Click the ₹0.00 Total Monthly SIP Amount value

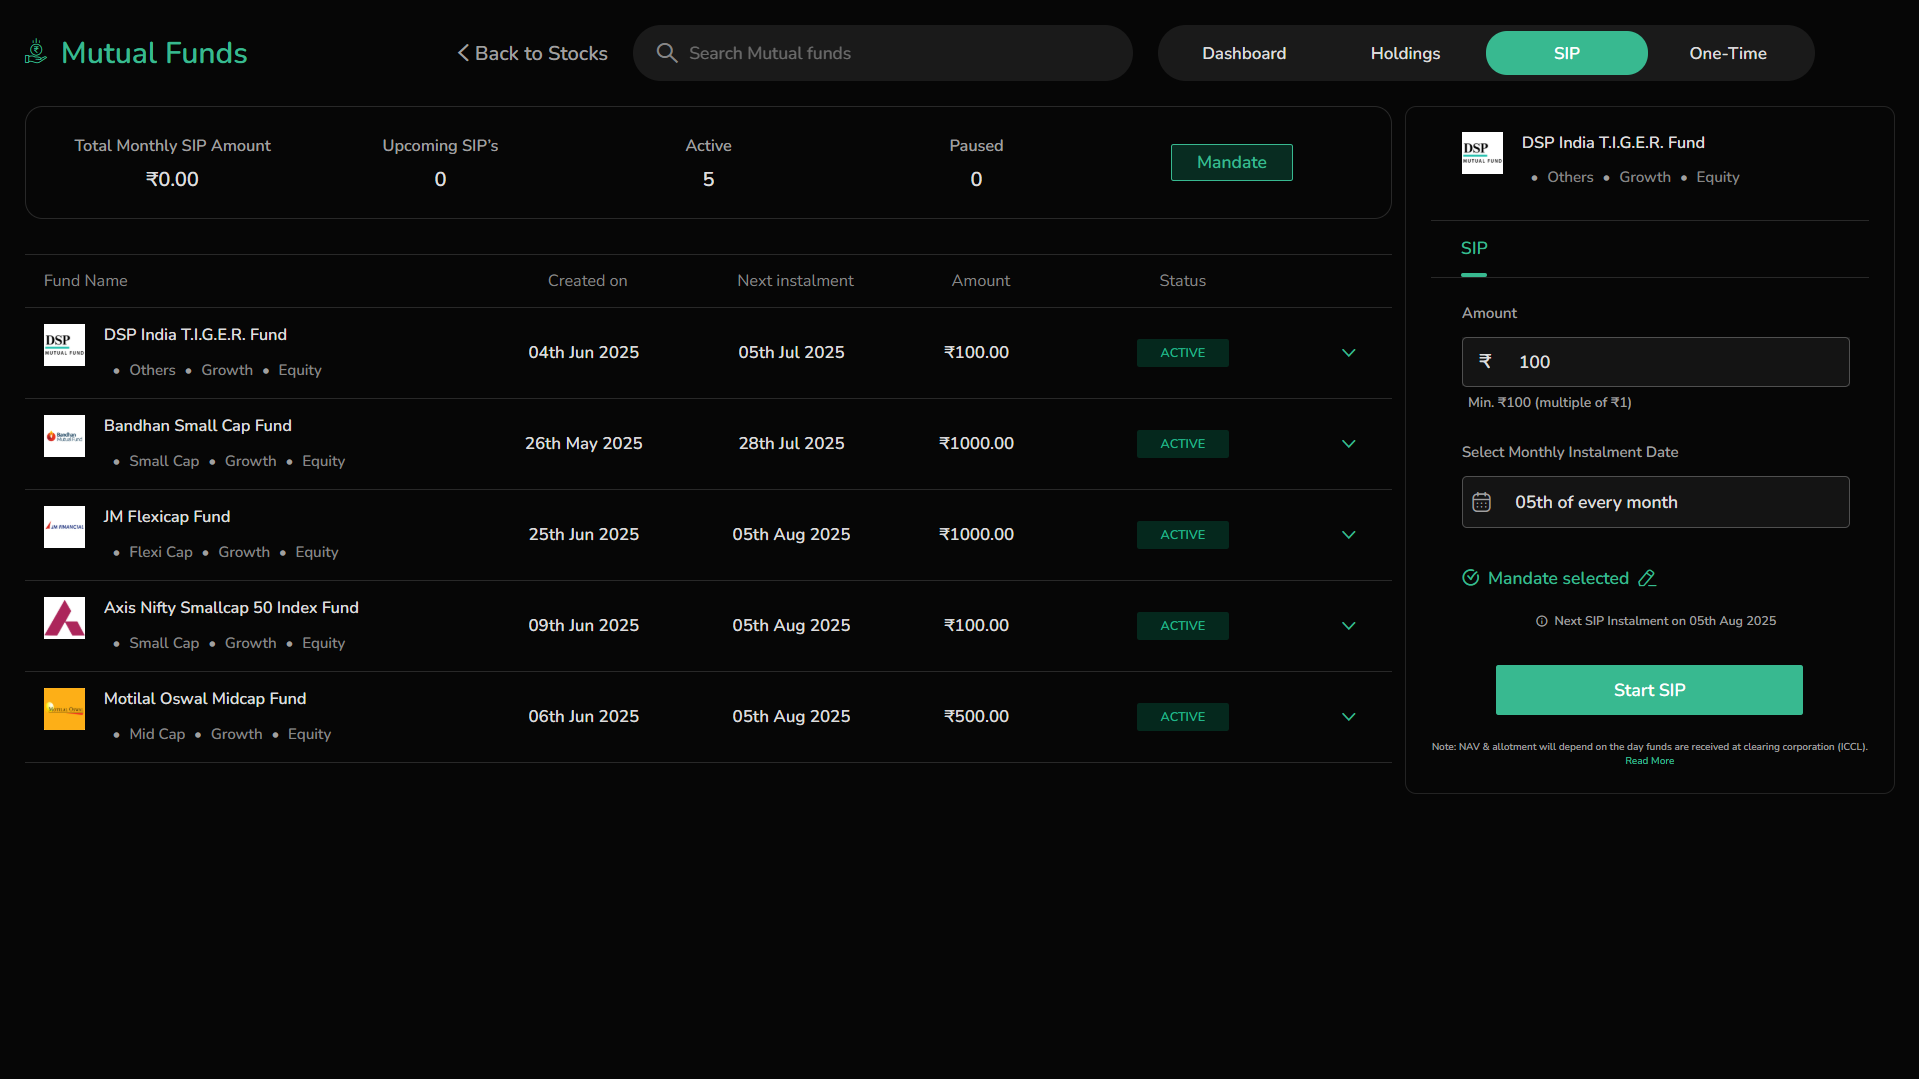172,179
